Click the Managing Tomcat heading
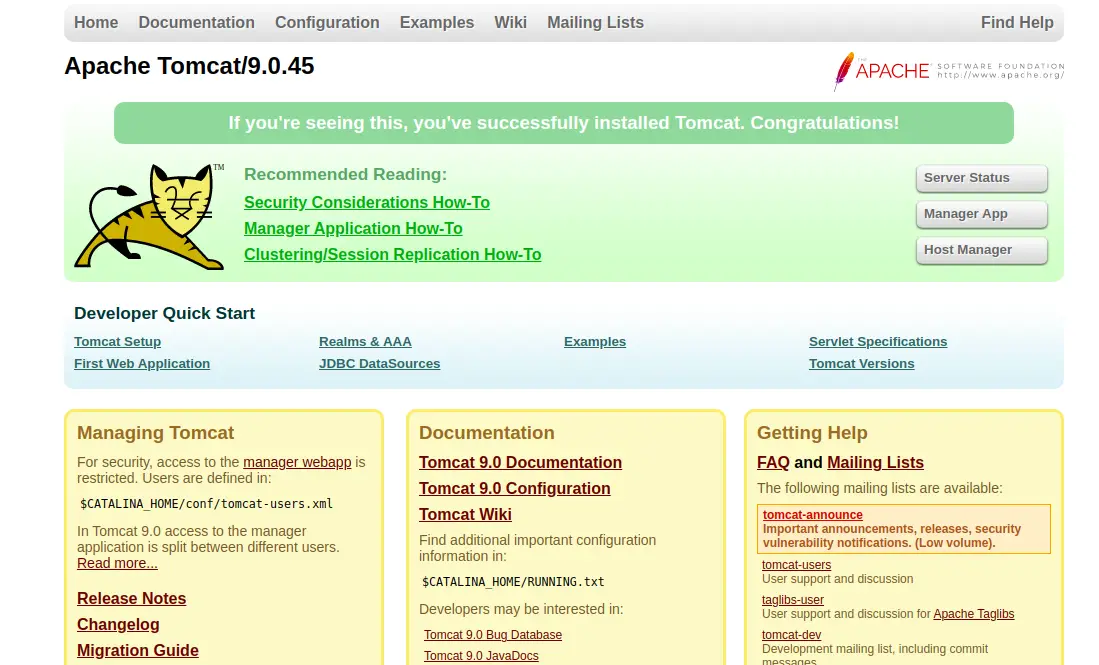 coord(156,433)
